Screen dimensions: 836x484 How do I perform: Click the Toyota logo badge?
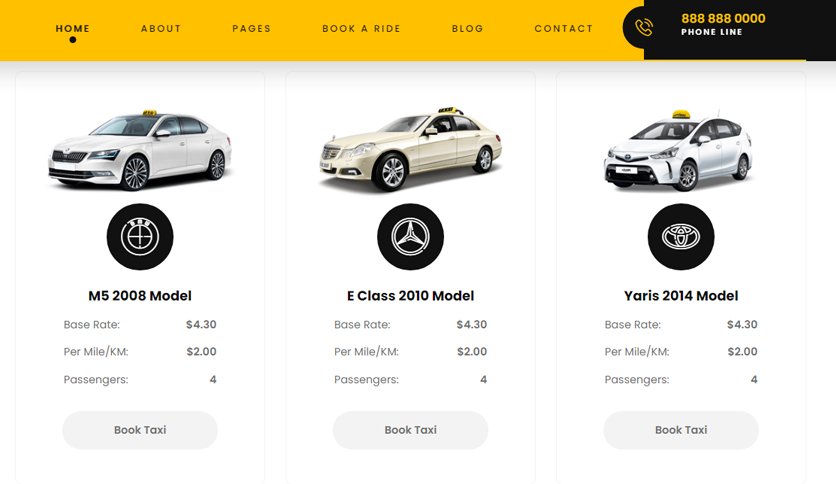click(681, 237)
